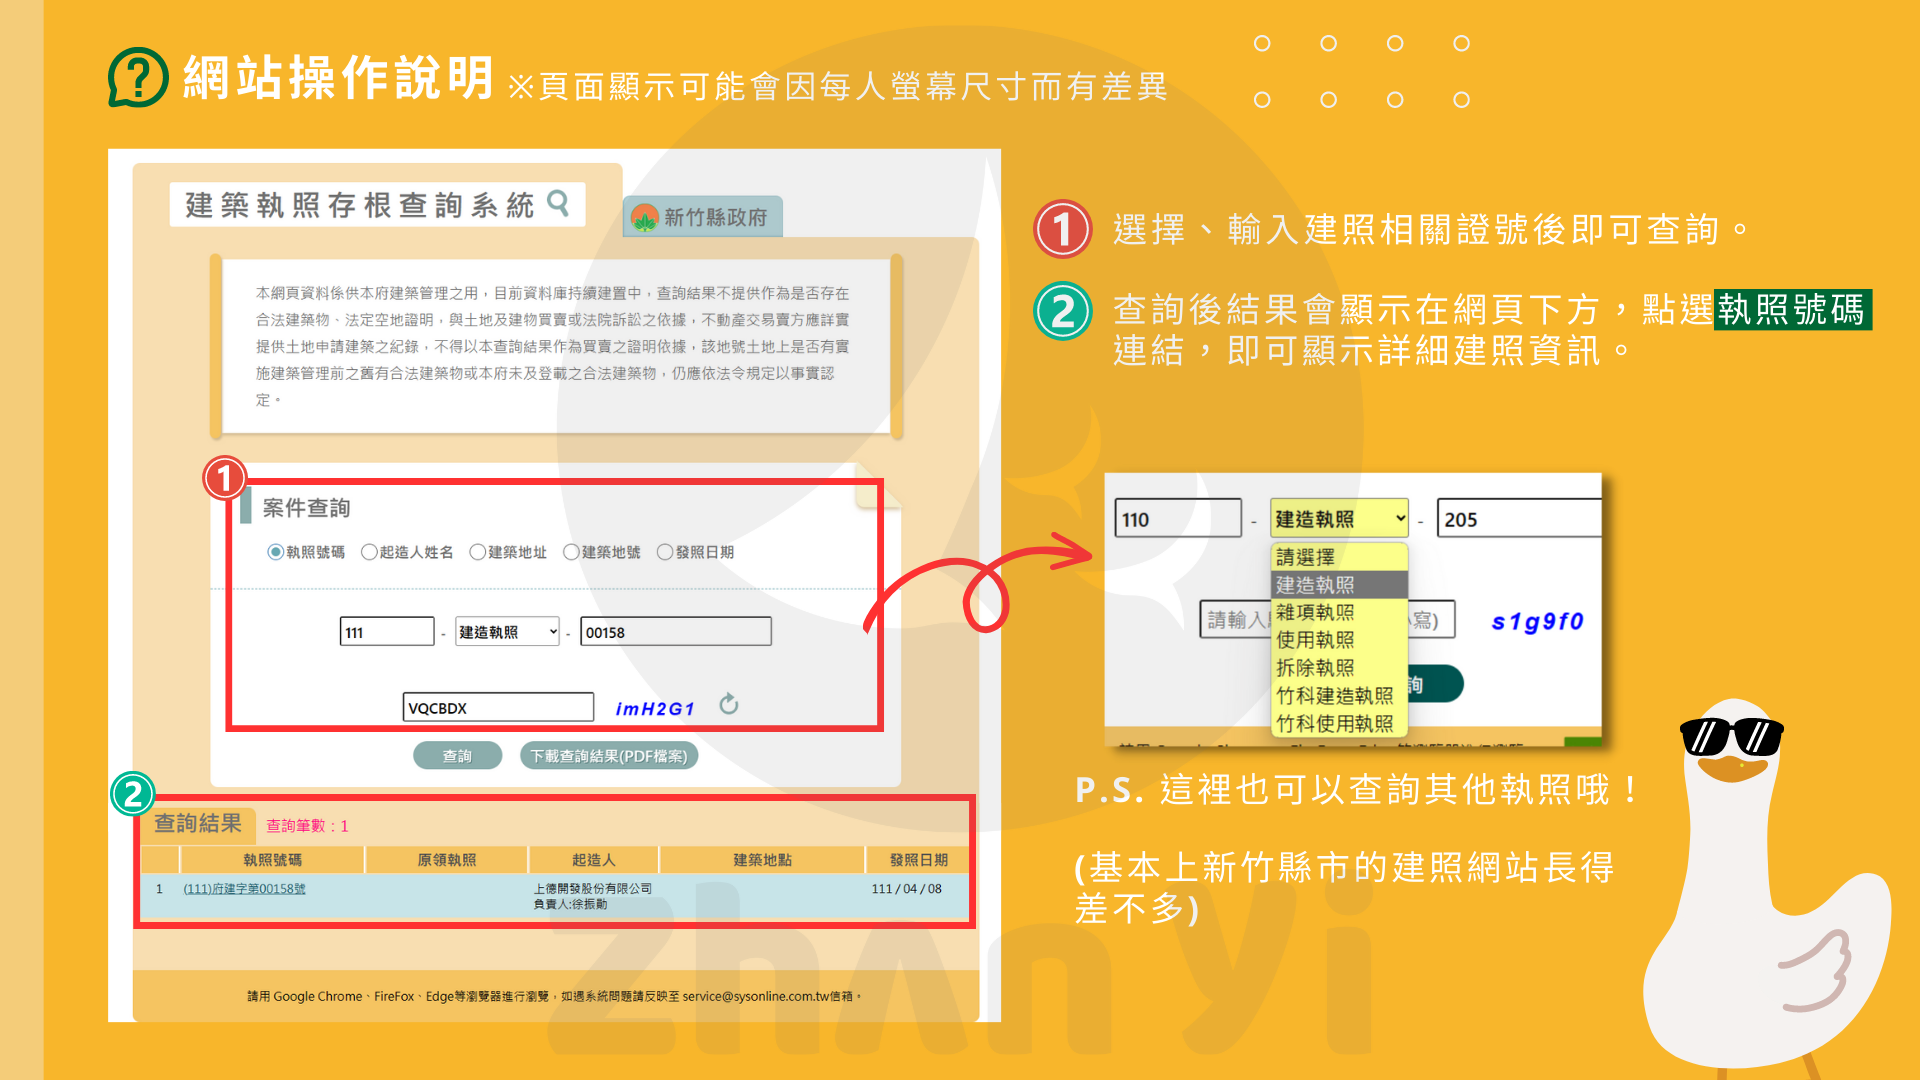The height and width of the screenshot is (1080, 1920).
Task: Choose 建造執照 highlighted list option
Action: [1339, 585]
